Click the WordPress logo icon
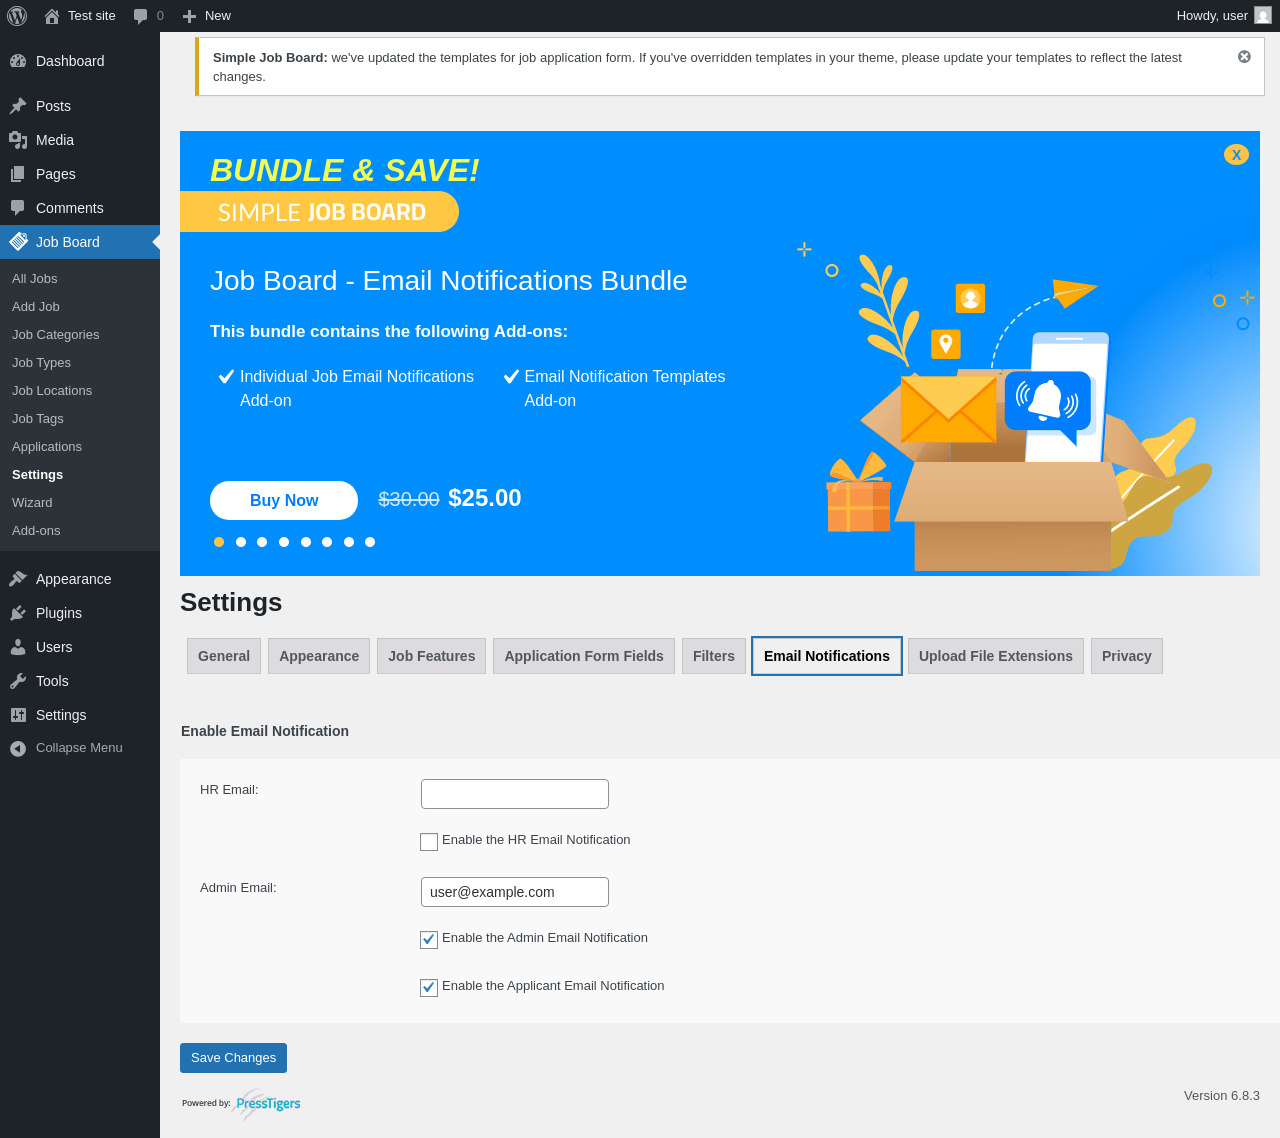This screenshot has height=1138, width=1280. click(17, 16)
